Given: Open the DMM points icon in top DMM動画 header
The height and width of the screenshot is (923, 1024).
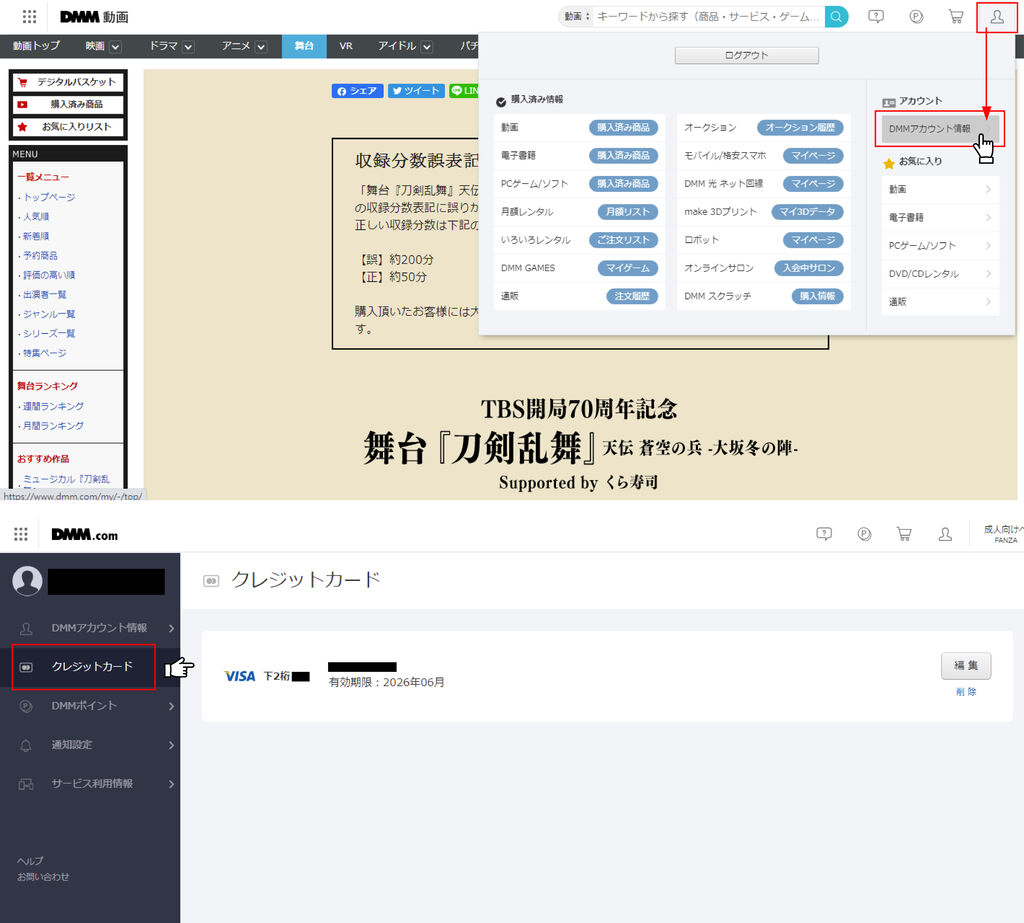Looking at the screenshot, I should pos(916,16).
